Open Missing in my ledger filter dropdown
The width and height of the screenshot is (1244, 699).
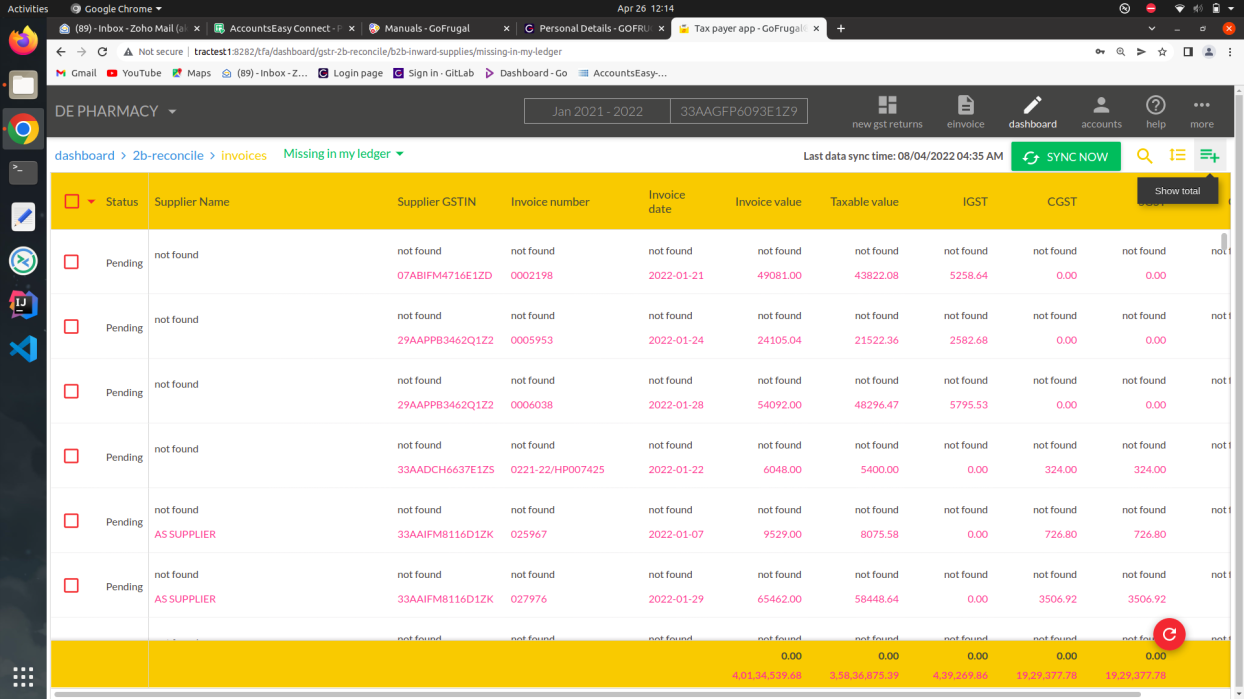pyautogui.click(x=343, y=154)
